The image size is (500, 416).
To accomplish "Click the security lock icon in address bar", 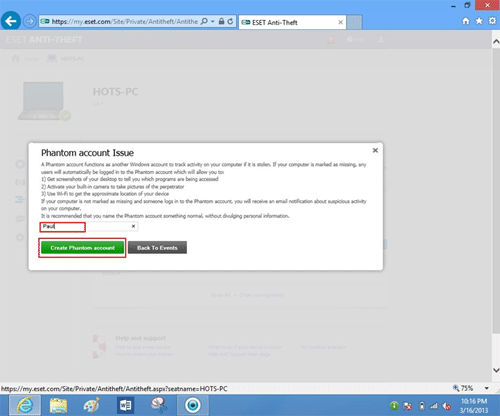I will 221,21.
